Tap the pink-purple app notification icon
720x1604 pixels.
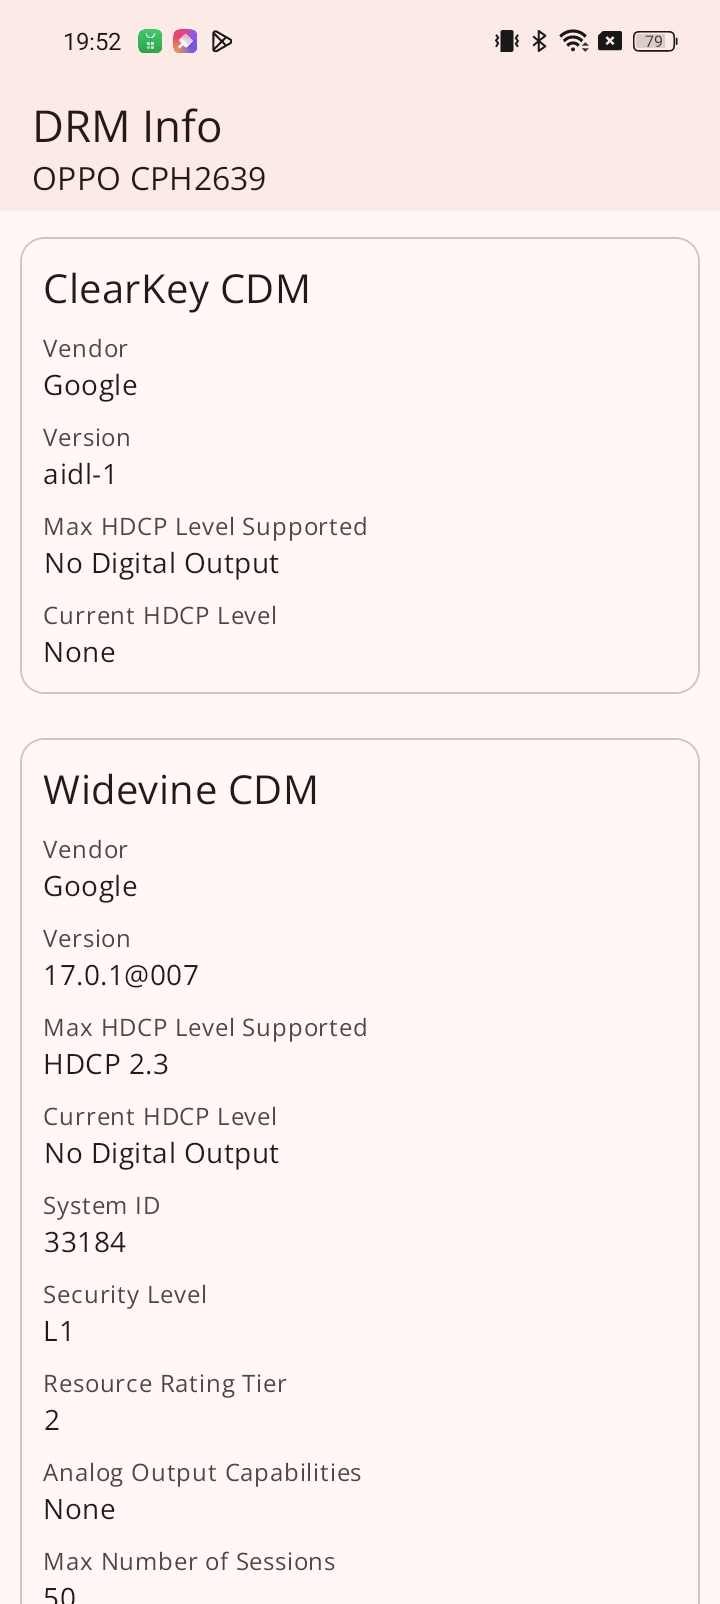point(185,41)
